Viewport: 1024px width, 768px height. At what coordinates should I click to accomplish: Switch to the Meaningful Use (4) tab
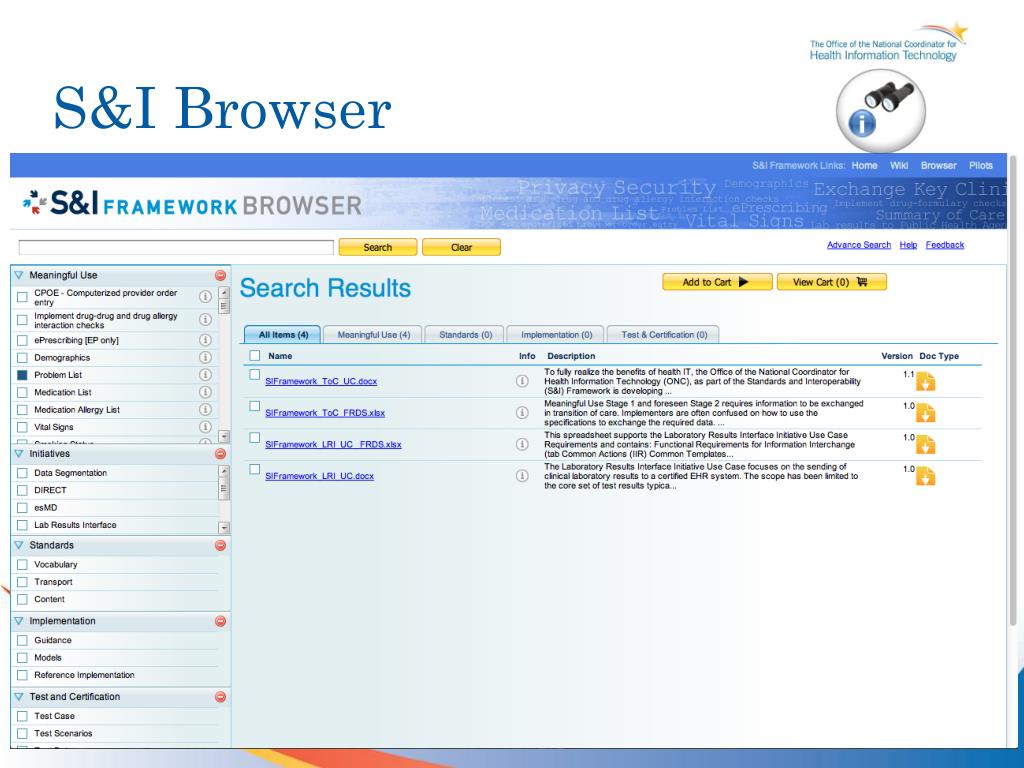374,334
